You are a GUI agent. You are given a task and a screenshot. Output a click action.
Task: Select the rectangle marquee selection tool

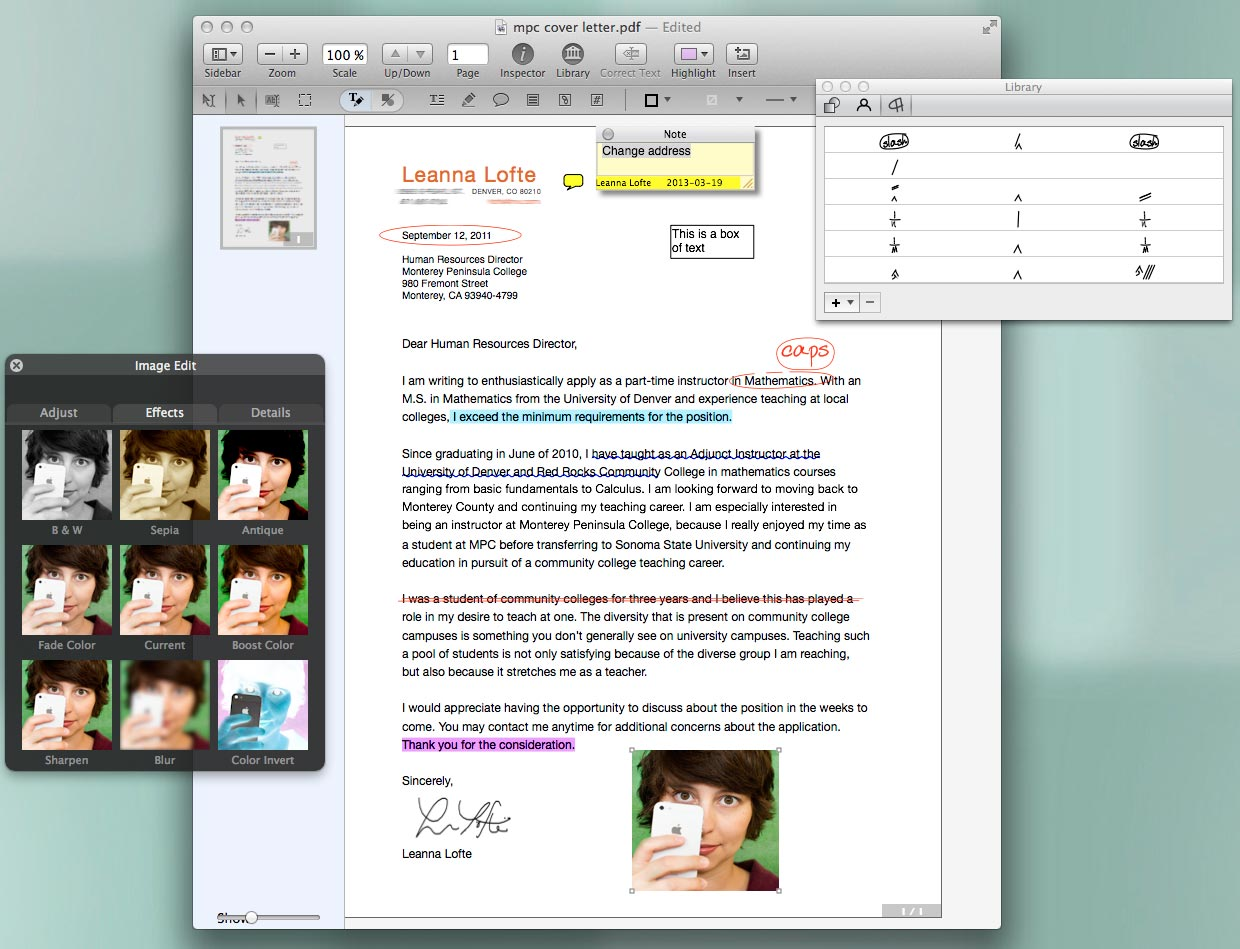[x=305, y=100]
